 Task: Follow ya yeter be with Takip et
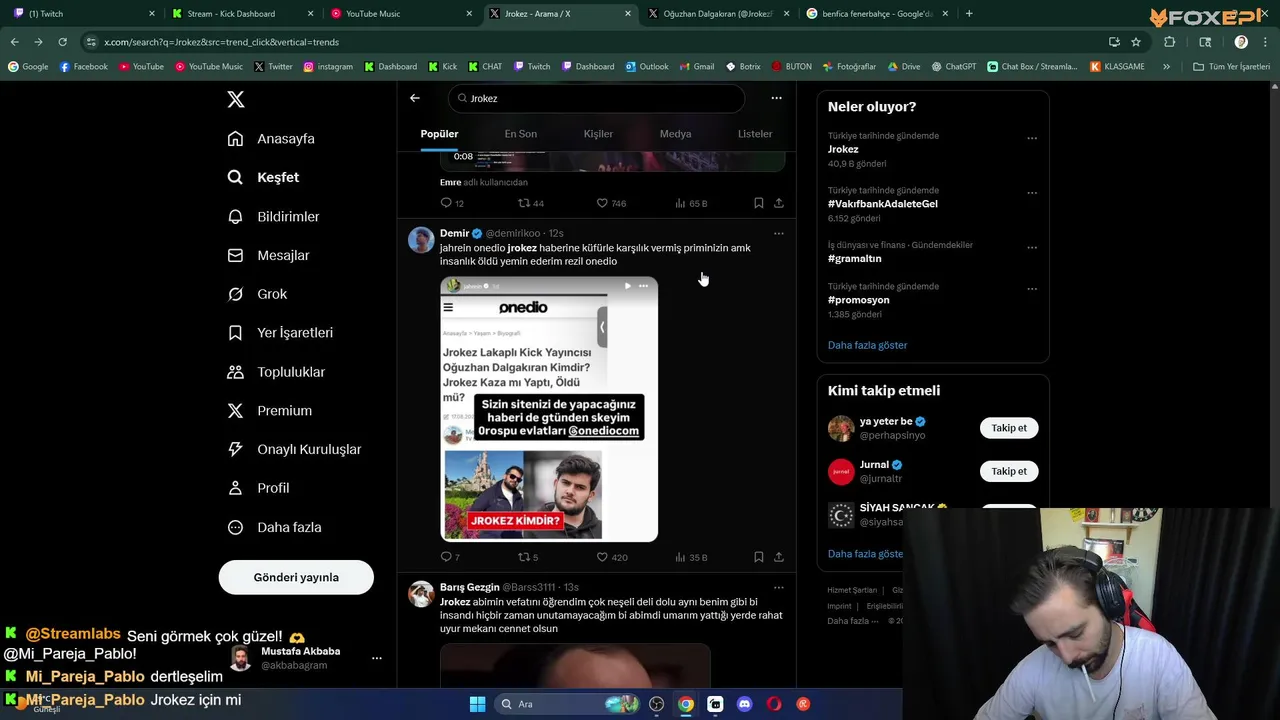(x=1009, y=428)
